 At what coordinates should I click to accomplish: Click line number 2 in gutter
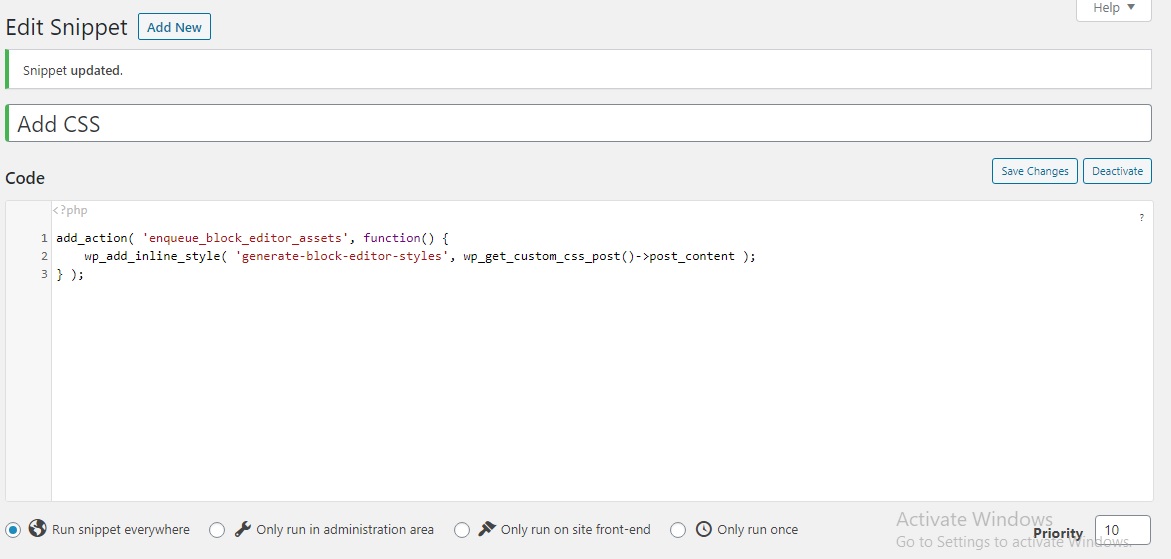tap(45, 256)
